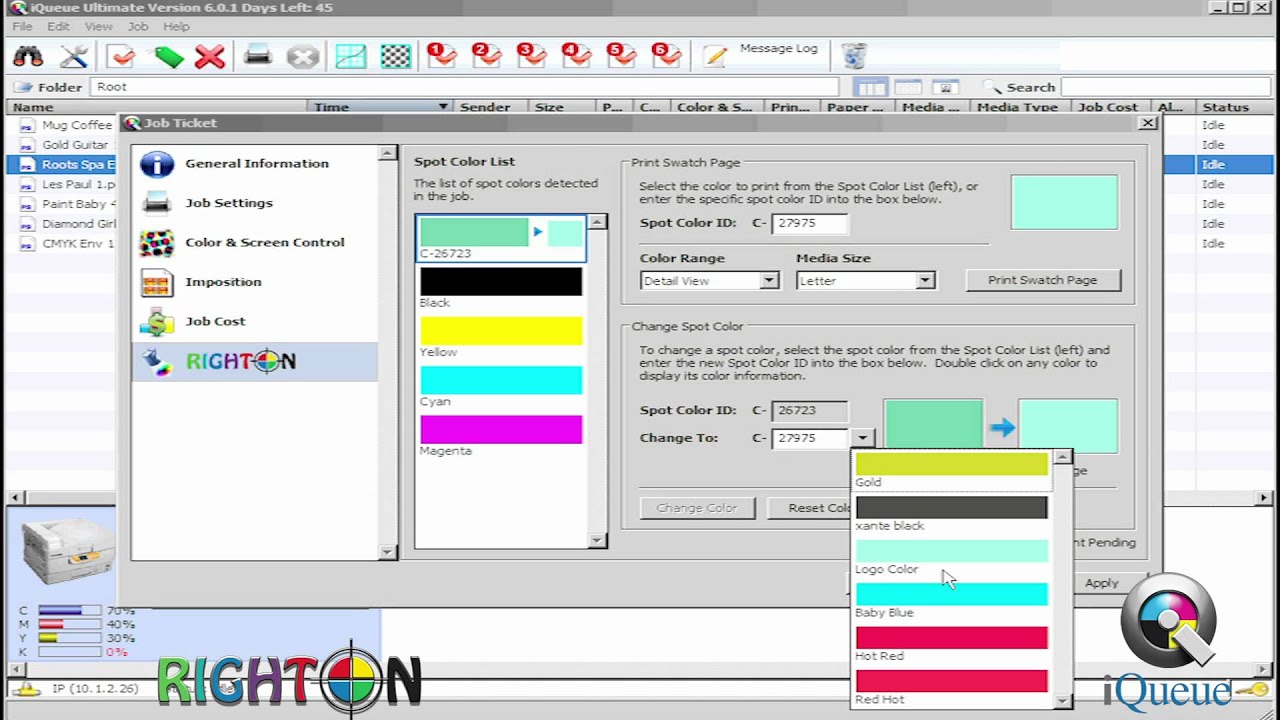
Task: Open the Message Log pencil icon
Action: (x=715, y=56)
